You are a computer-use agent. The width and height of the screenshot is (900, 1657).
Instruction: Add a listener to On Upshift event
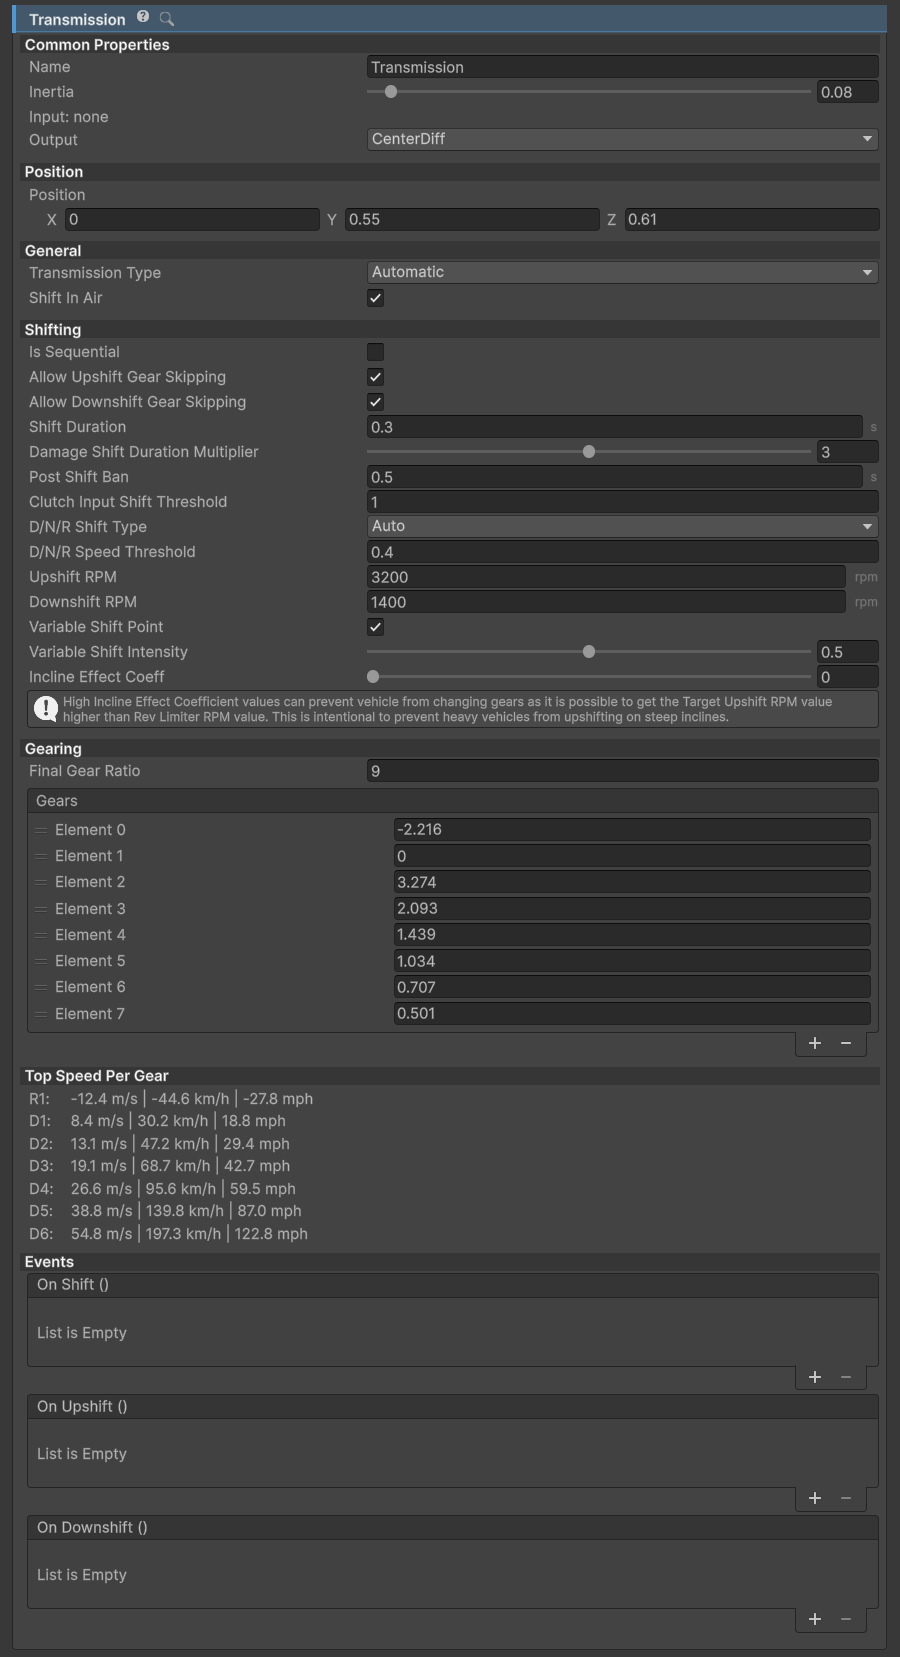pyautogui.click(x=815, y=1498)
